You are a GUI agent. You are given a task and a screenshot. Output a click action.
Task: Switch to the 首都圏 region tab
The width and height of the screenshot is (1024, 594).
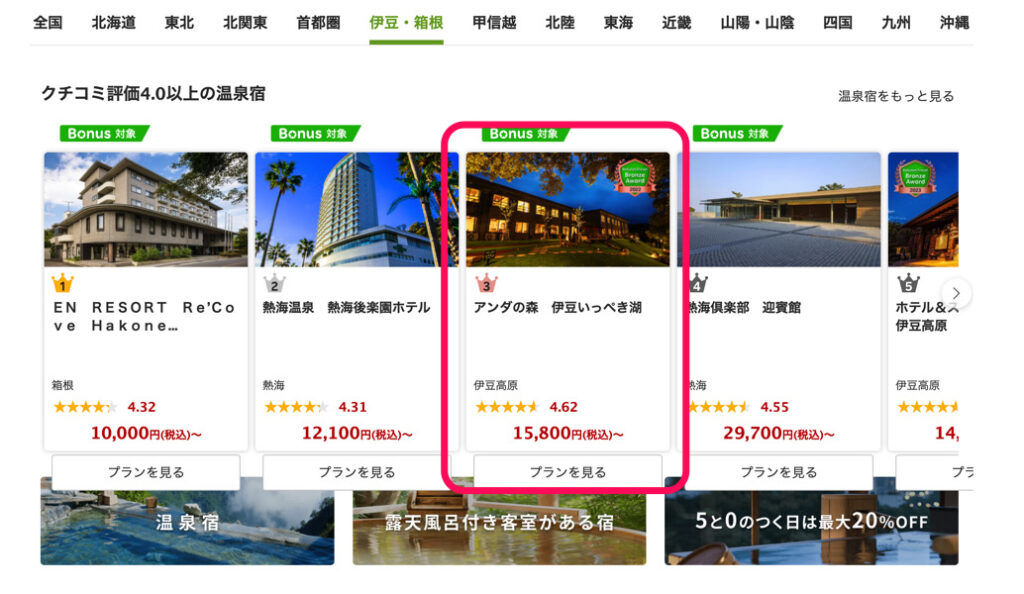[318, 23]
